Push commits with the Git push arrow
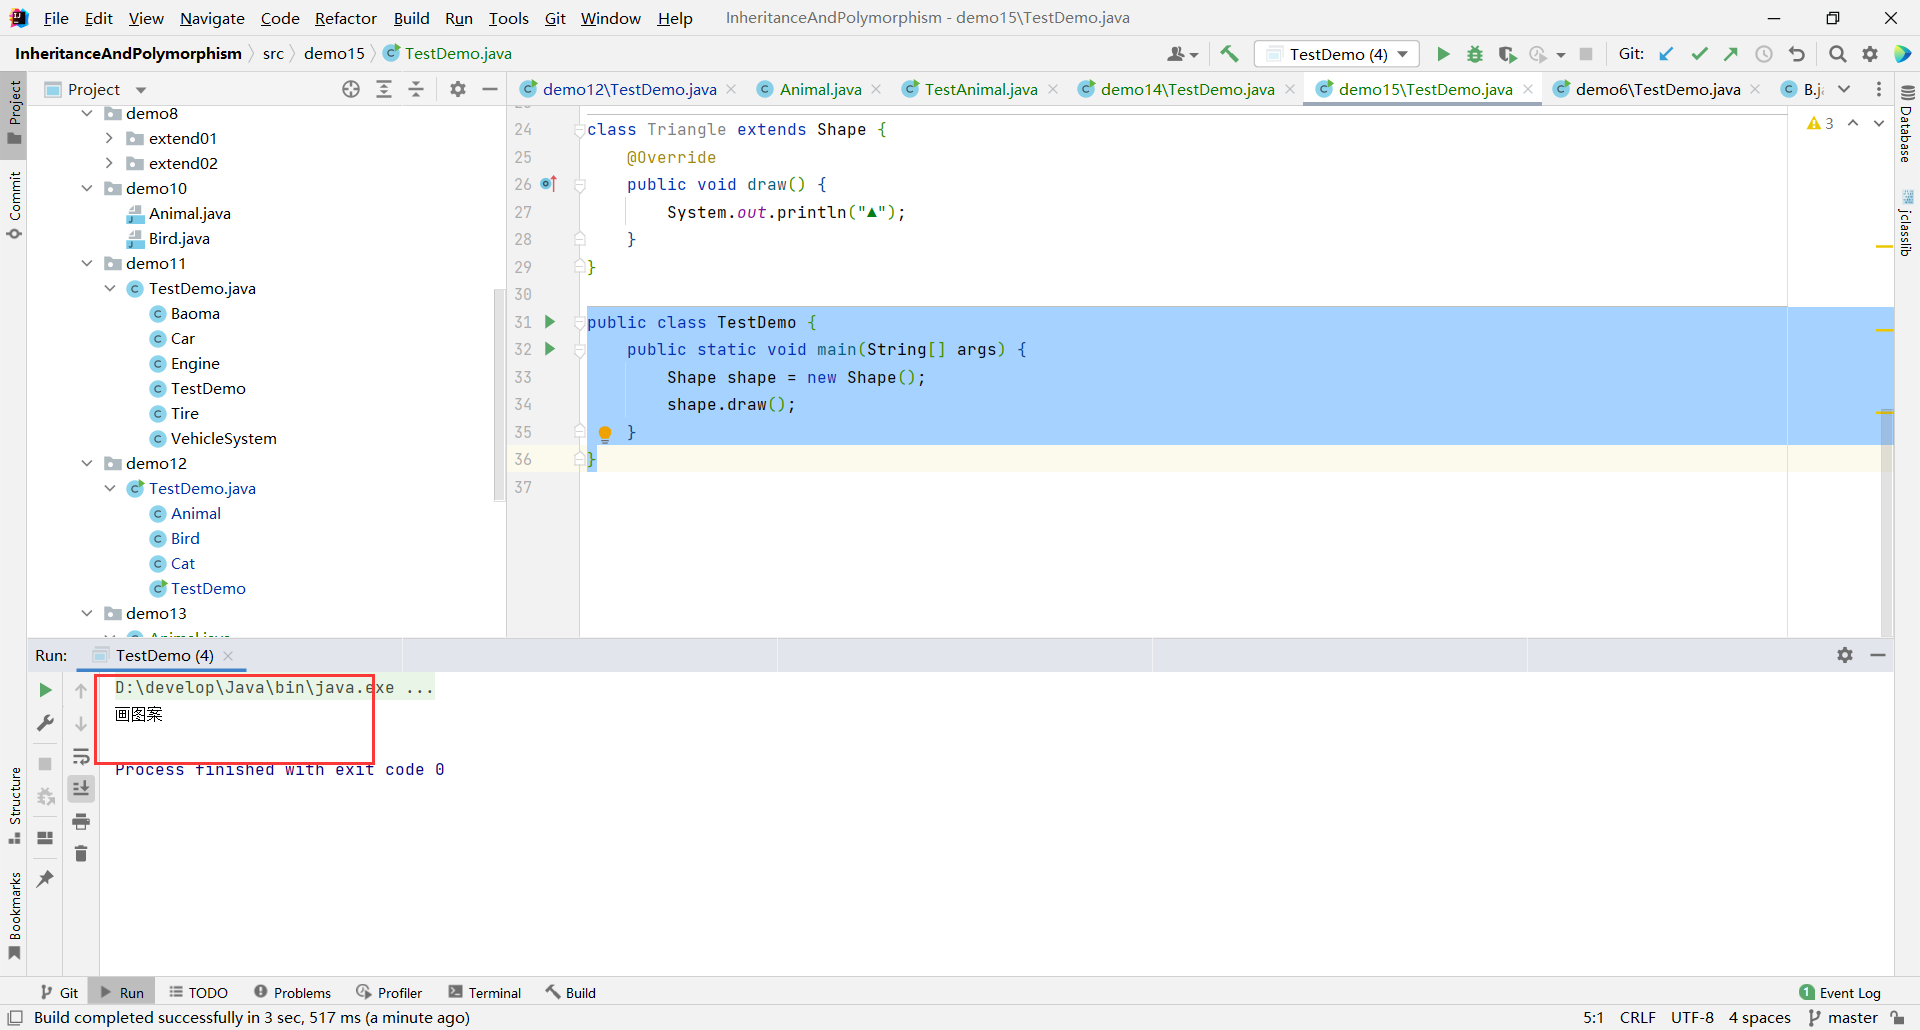This screenshot has height=1030, width=1920. pyautogui.click(x=1731, y=54)
